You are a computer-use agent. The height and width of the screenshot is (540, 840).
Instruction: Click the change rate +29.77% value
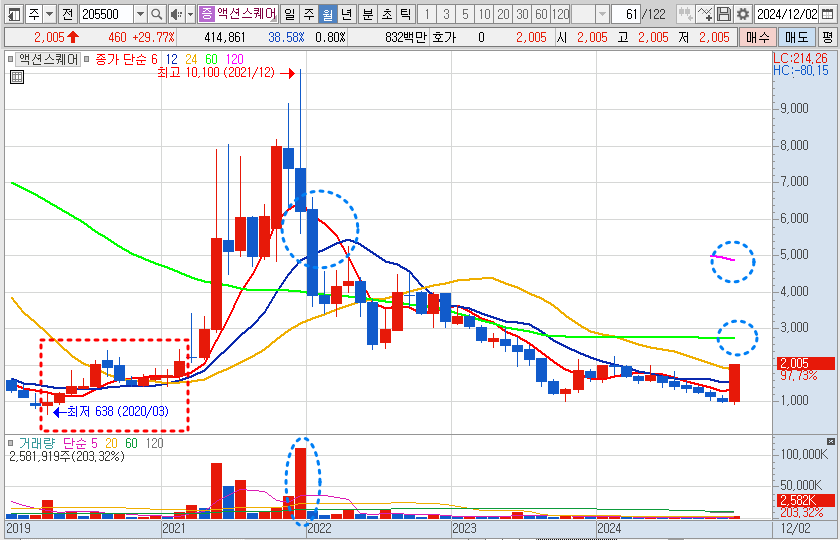[x=154, y=38]
